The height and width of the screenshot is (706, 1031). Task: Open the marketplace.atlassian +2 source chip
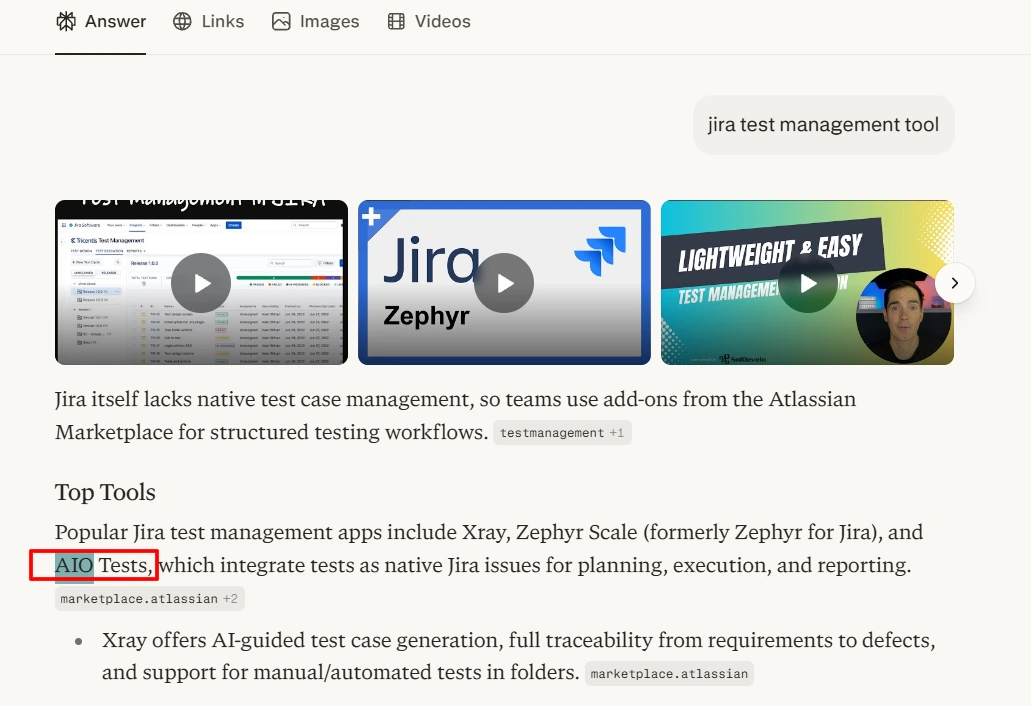pyautogui.click(x=149, y=599)
